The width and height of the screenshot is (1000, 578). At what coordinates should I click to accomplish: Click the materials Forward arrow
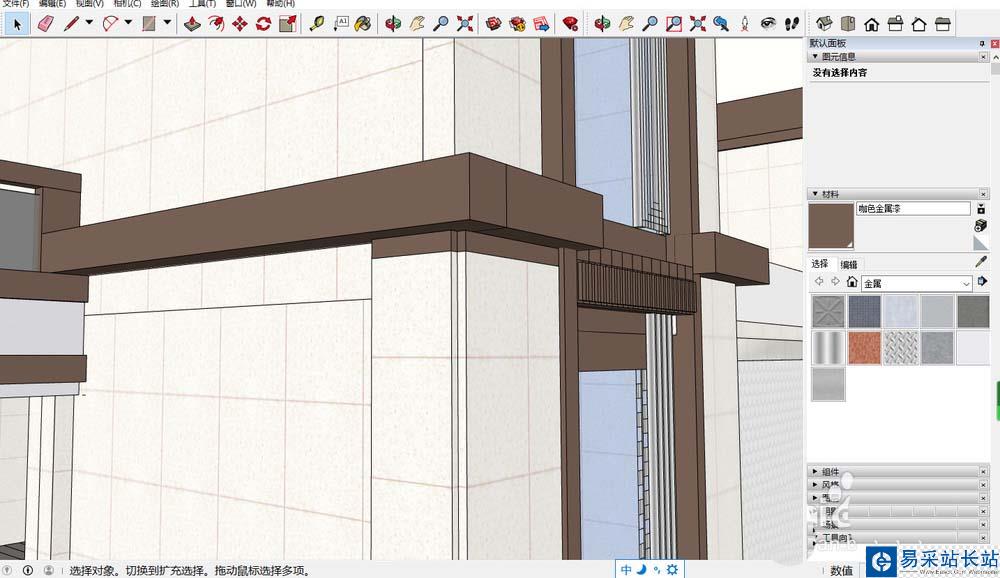coord(835,281)
